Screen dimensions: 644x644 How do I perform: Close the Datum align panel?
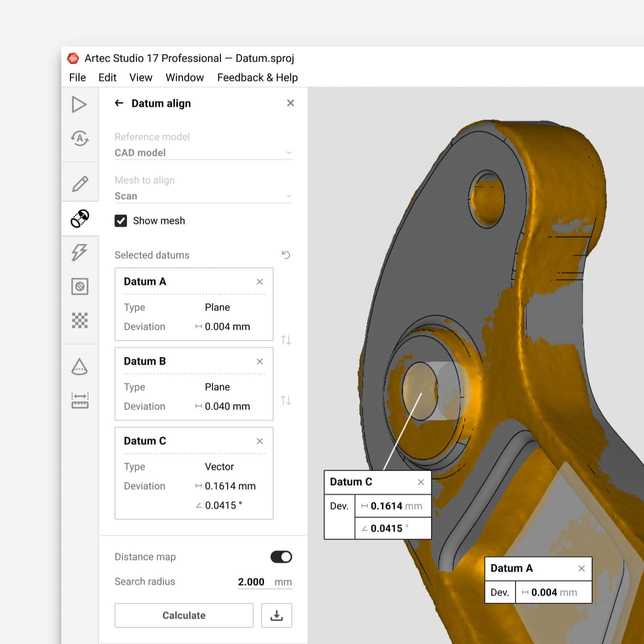pyautogui.click(x=290, y=103)
